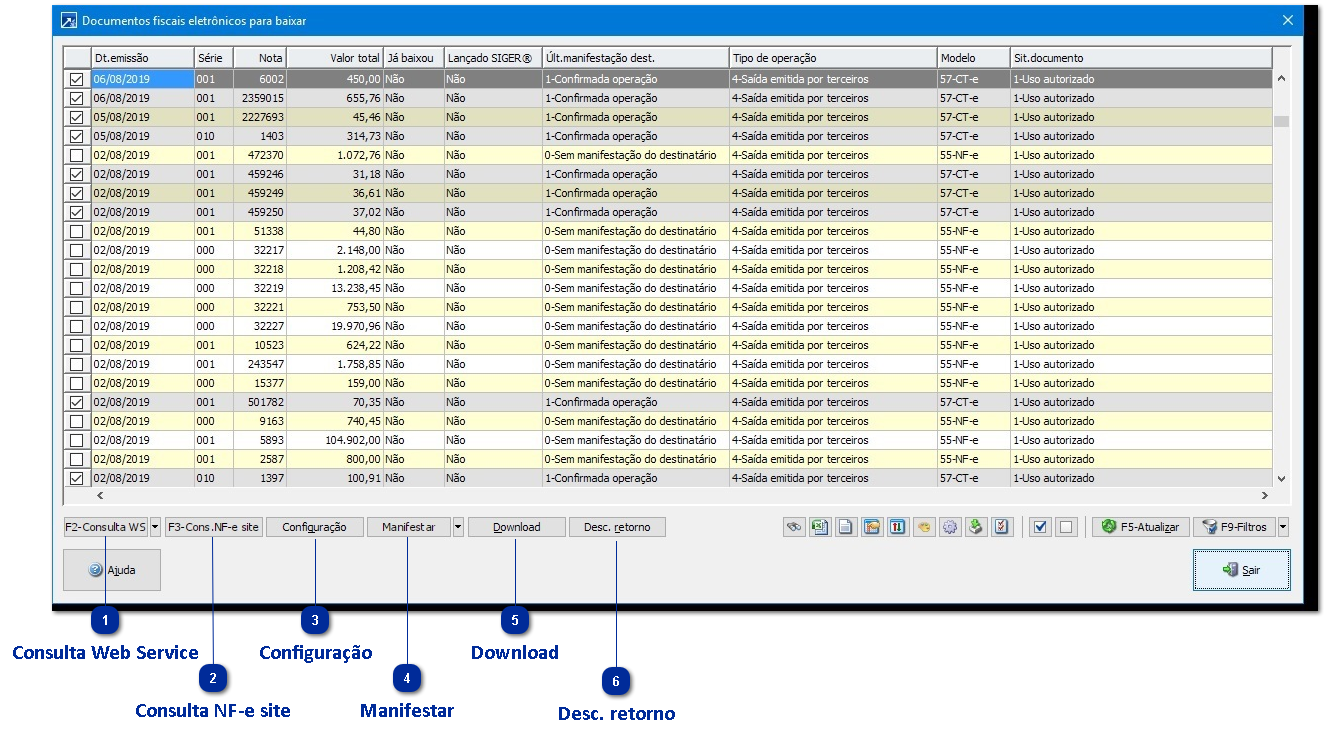Expand the F9-Filtros dropdown arrow
Screen dimensions: 1327x742
click(x=1283, y=527)
